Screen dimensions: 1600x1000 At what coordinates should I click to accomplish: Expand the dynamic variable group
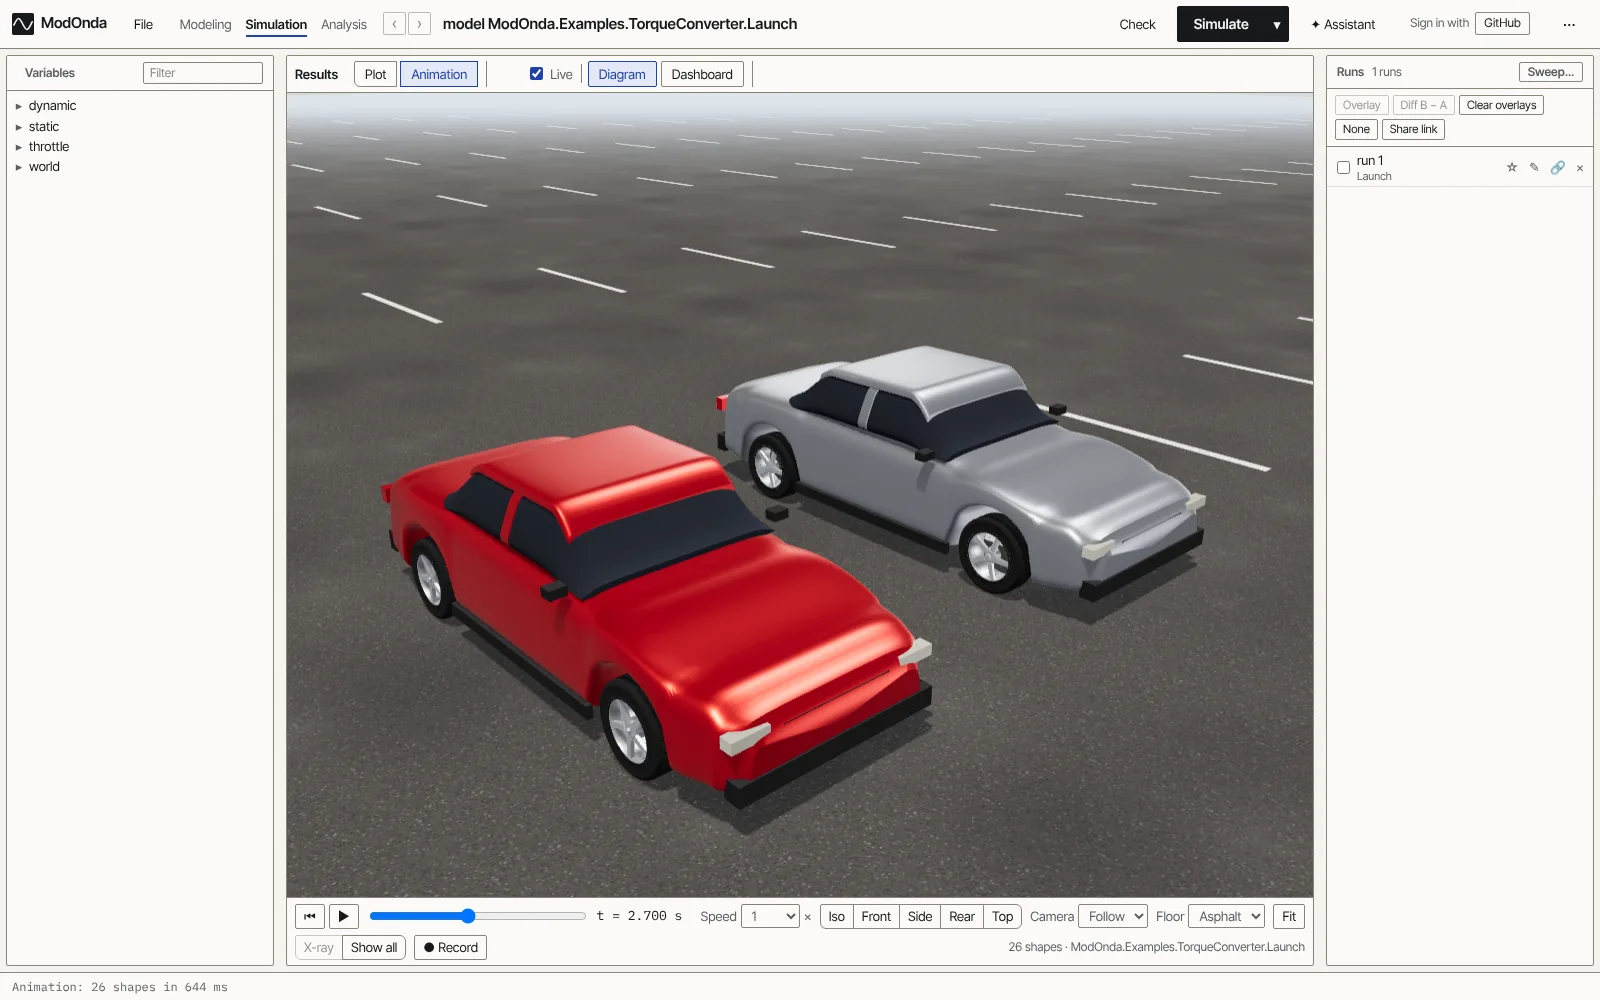click(x=18, y=106)
